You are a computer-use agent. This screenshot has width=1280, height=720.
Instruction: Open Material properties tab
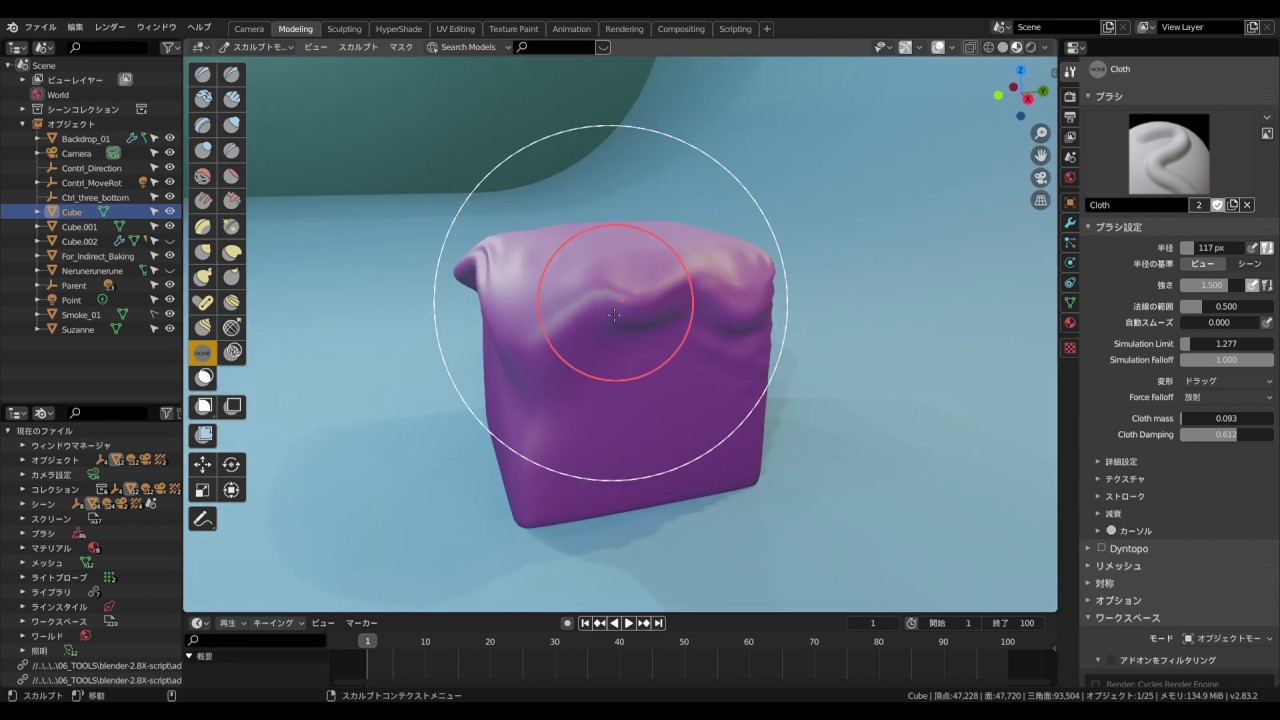1070,322
